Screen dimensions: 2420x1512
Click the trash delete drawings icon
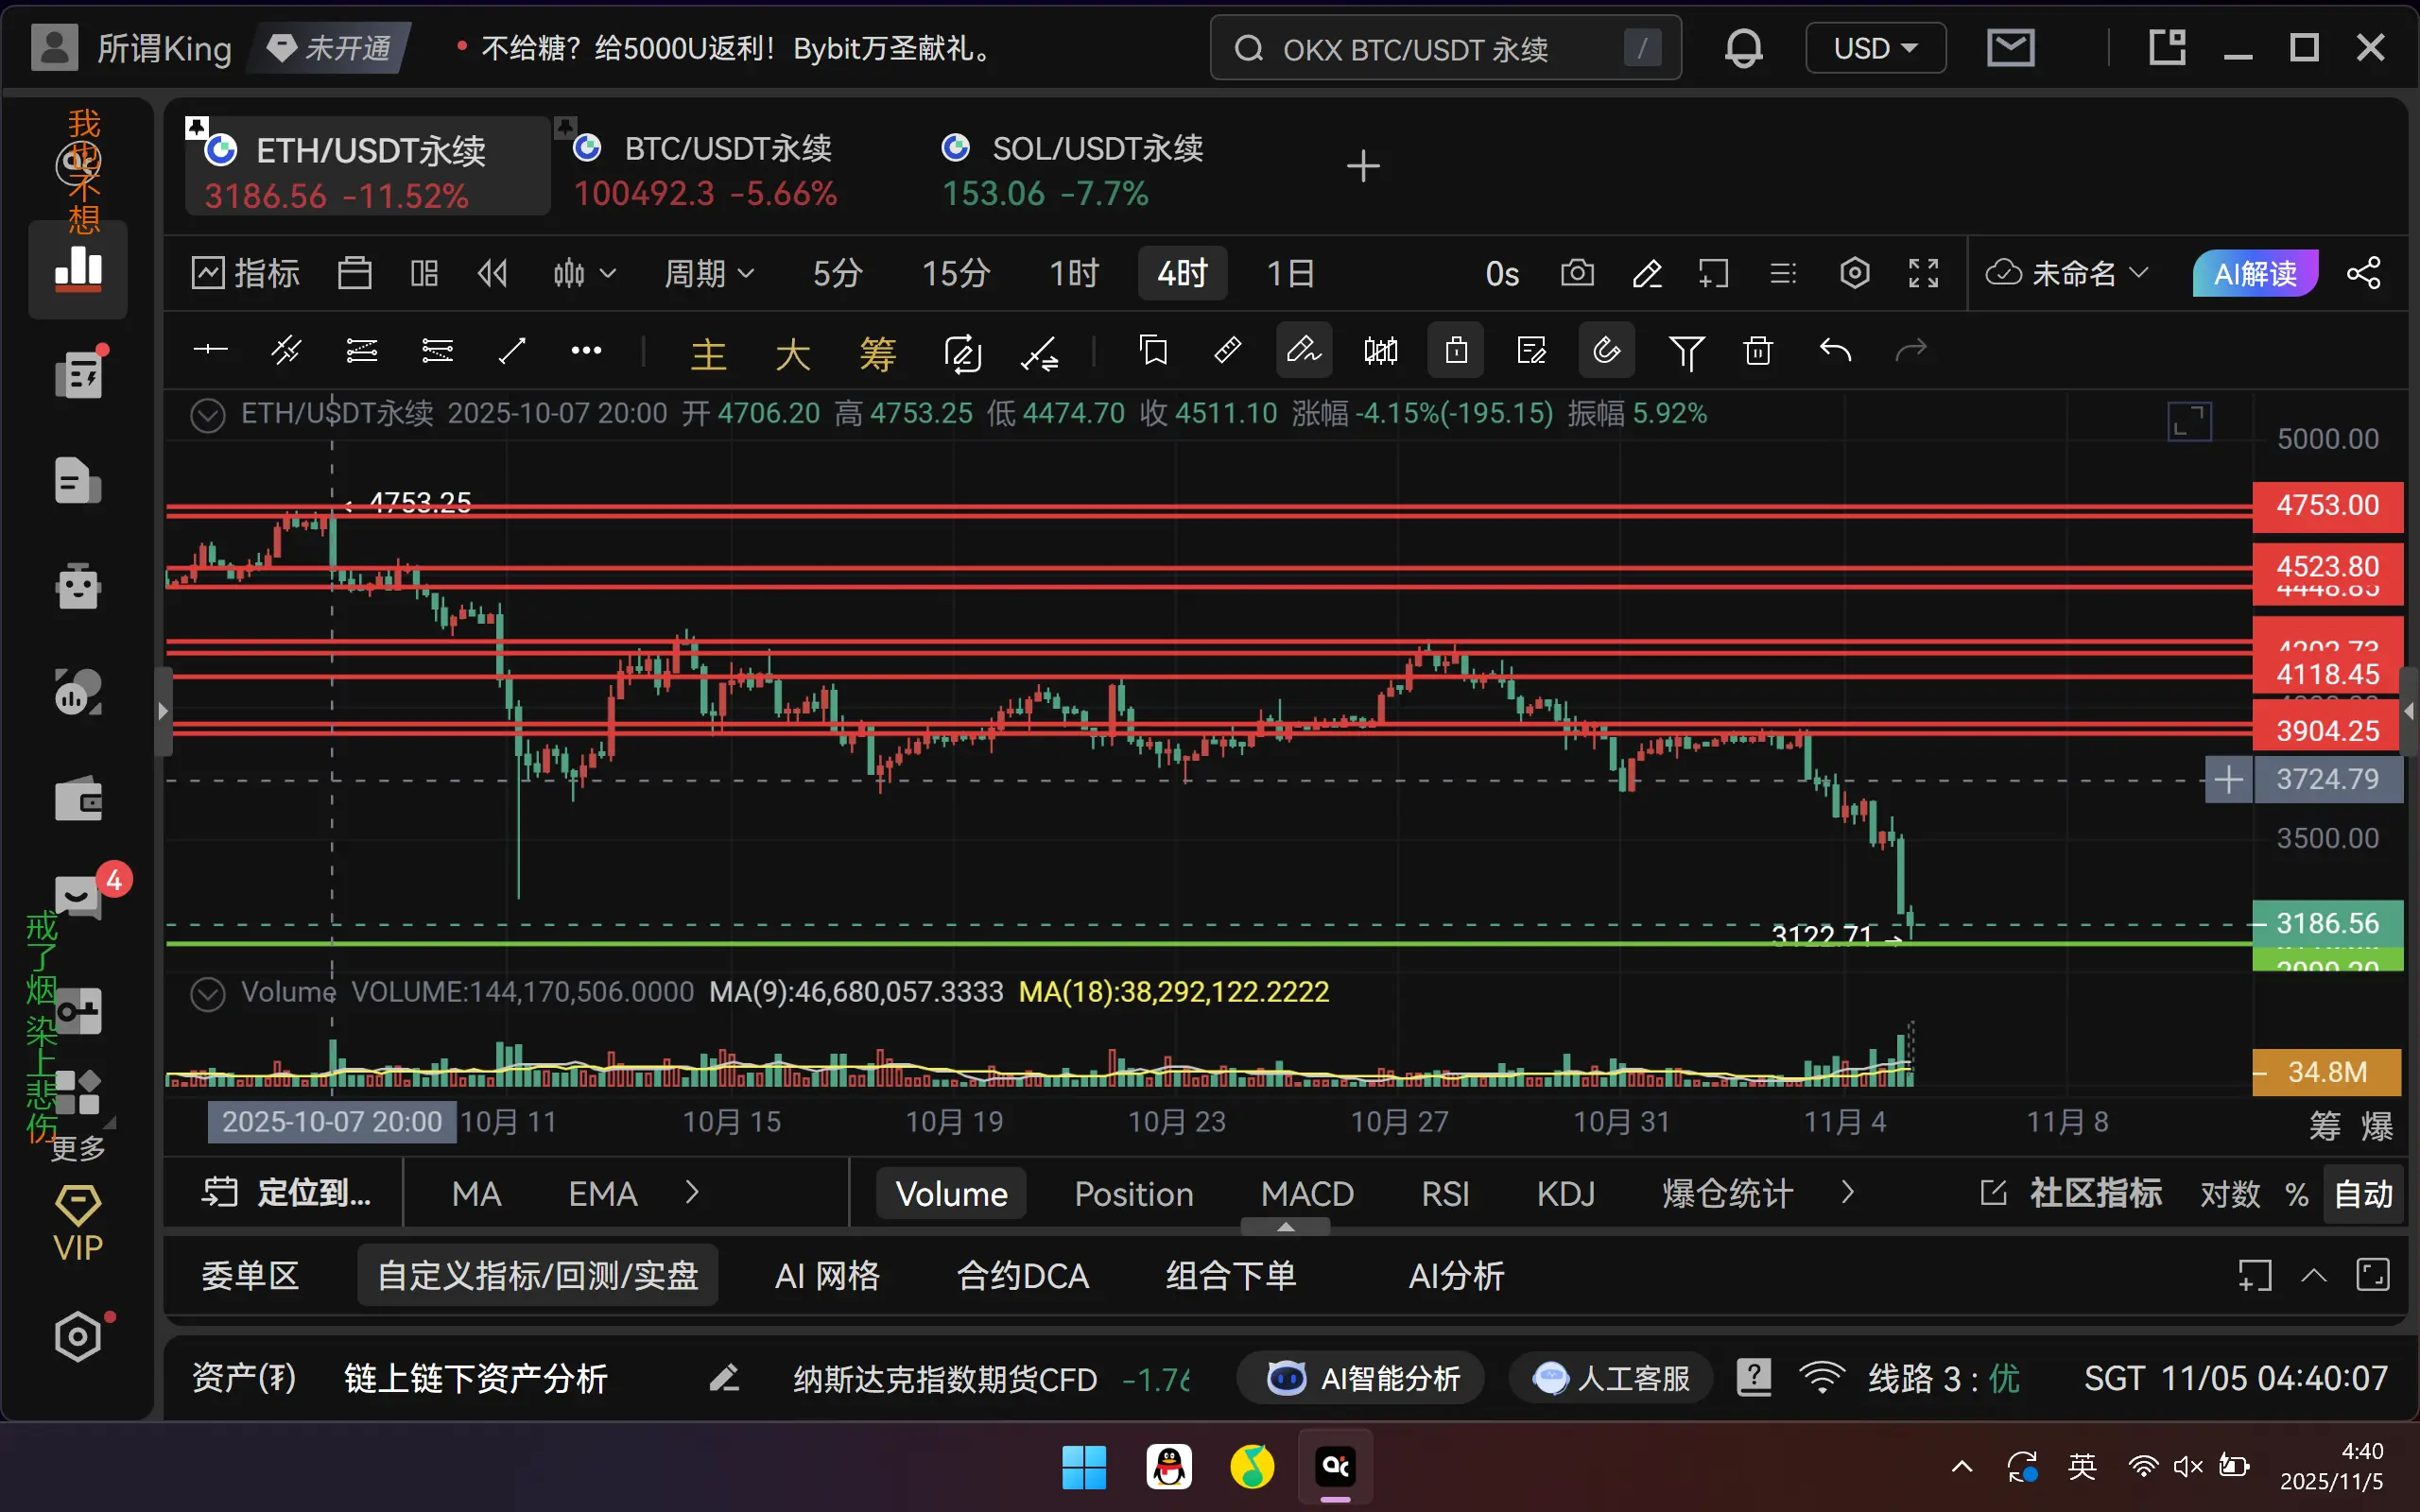(1758, 351)
